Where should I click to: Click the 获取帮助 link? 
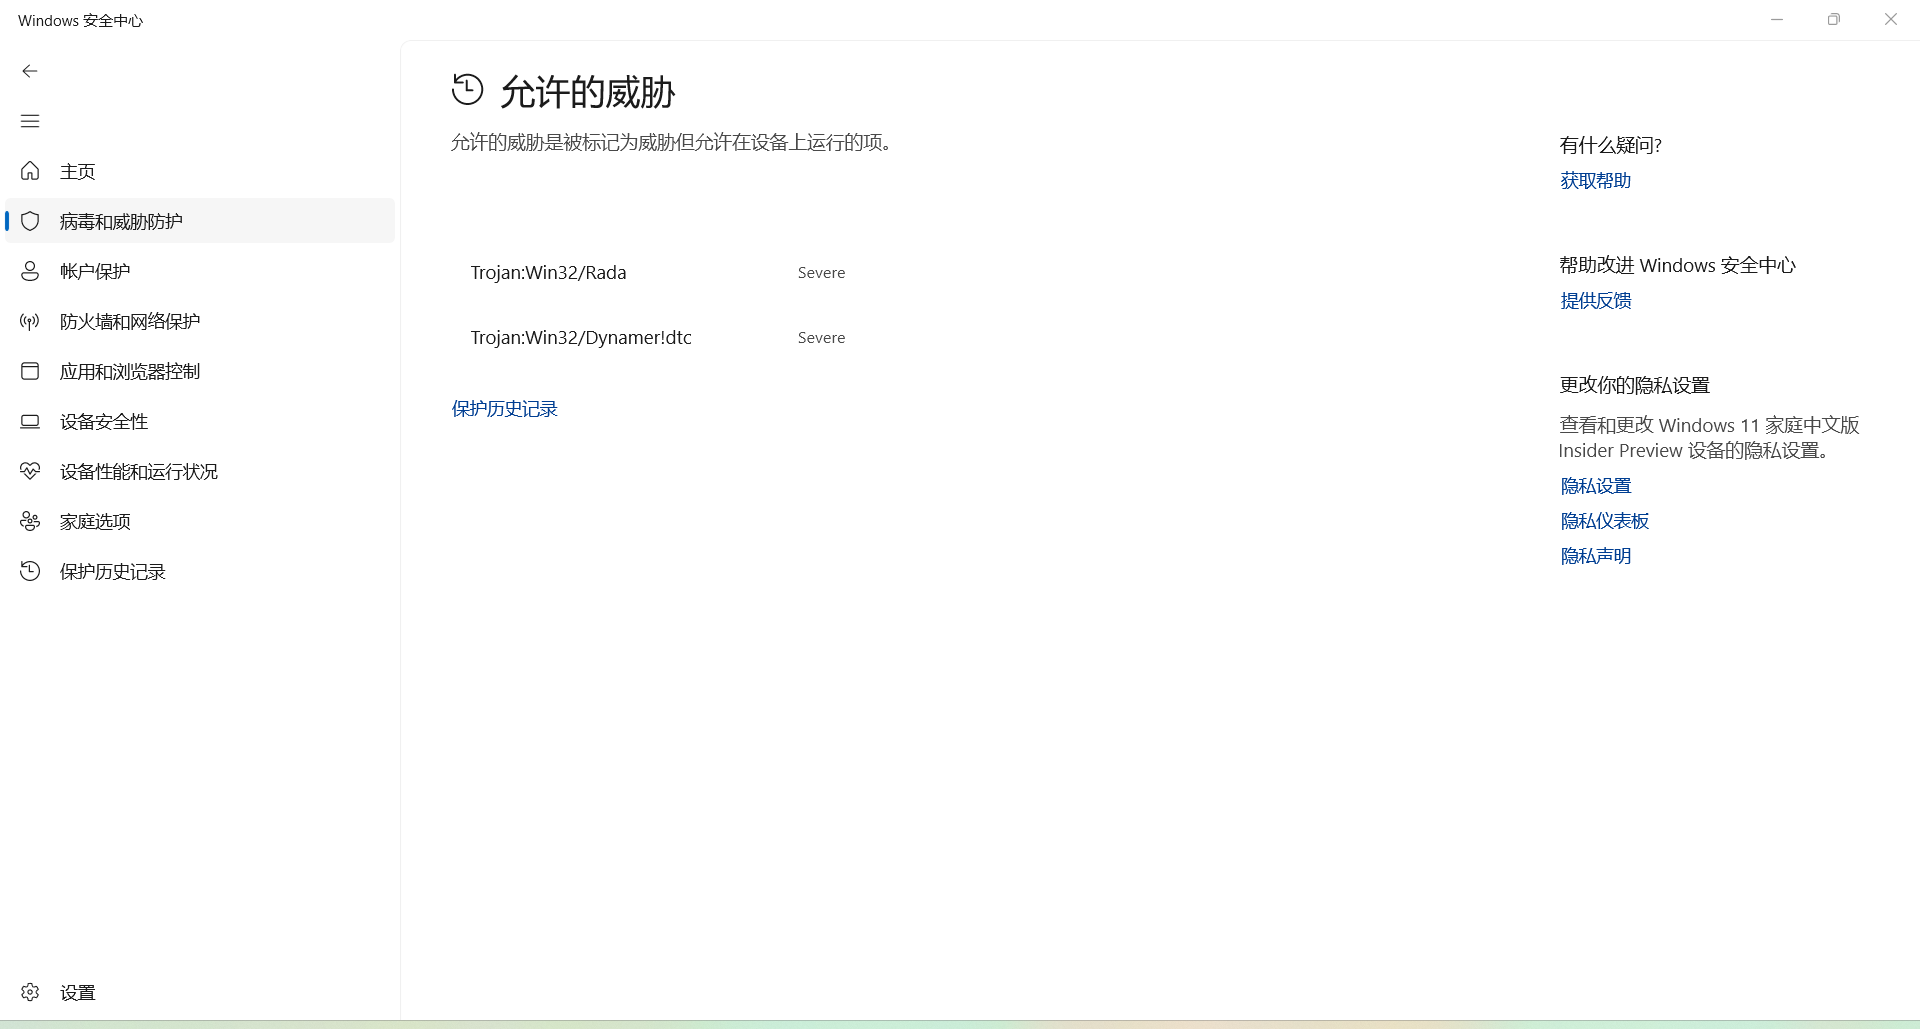coord(1595,181)
